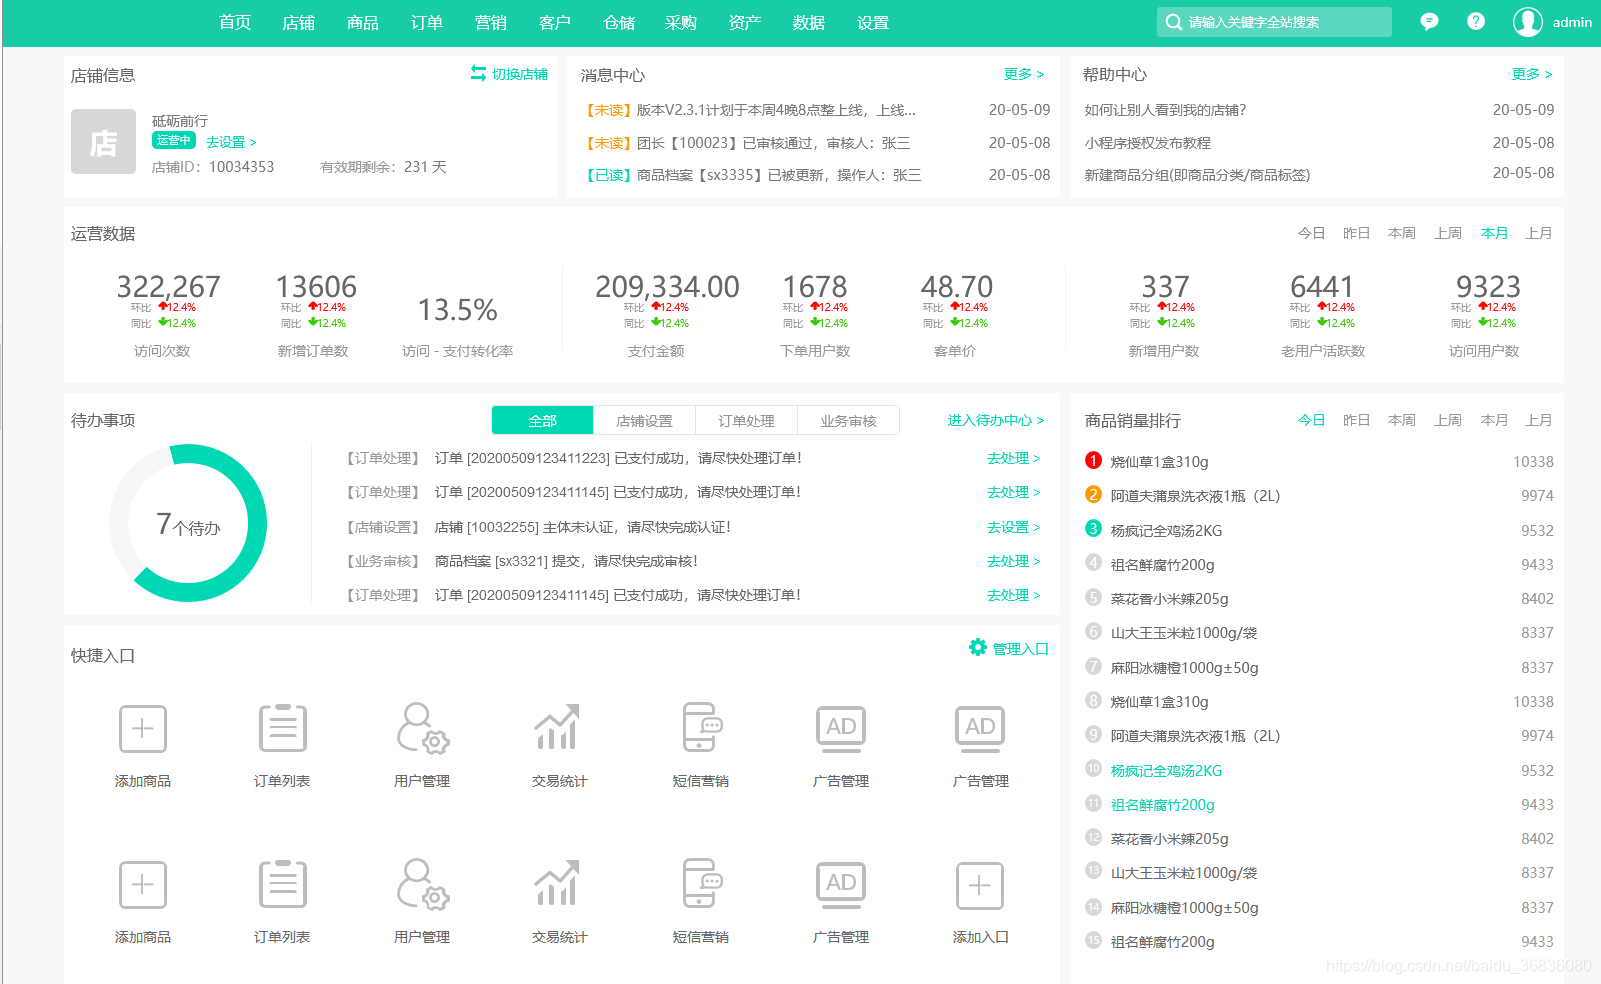This screenshot has height=984, width=1601.
Task: Open 用户管理 icon in bottom shortcut row
Action: click(422, 884)
